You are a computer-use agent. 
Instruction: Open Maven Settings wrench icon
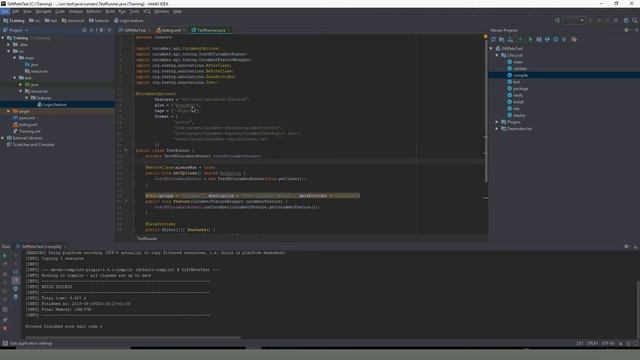coord(574,39)
